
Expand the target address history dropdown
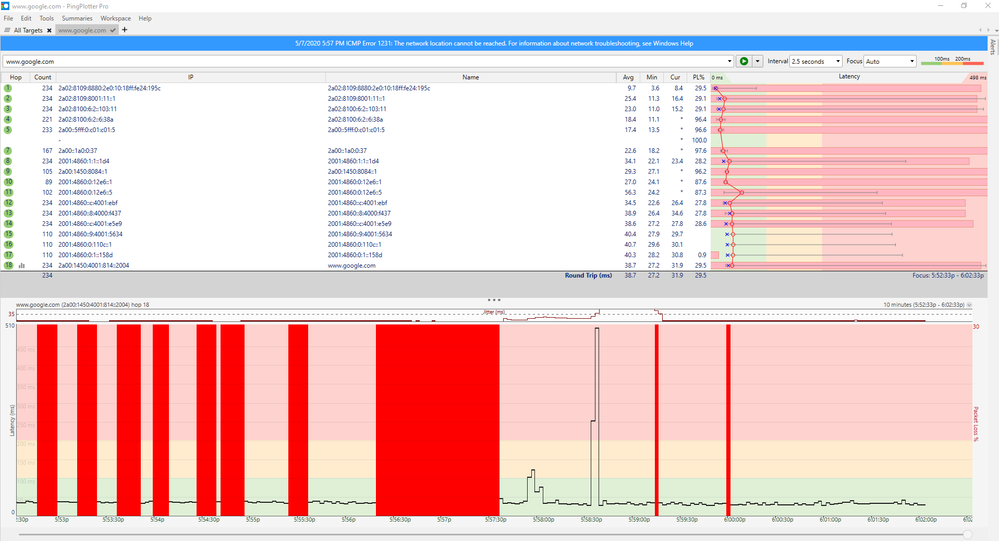click(x=730, y=61)
